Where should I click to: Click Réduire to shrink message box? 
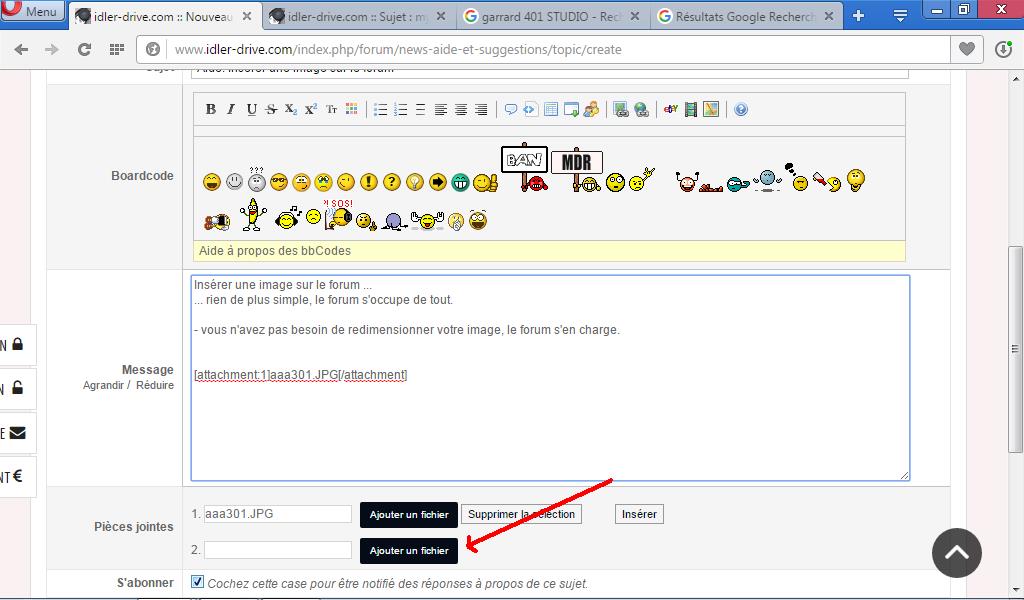(155, 385)
